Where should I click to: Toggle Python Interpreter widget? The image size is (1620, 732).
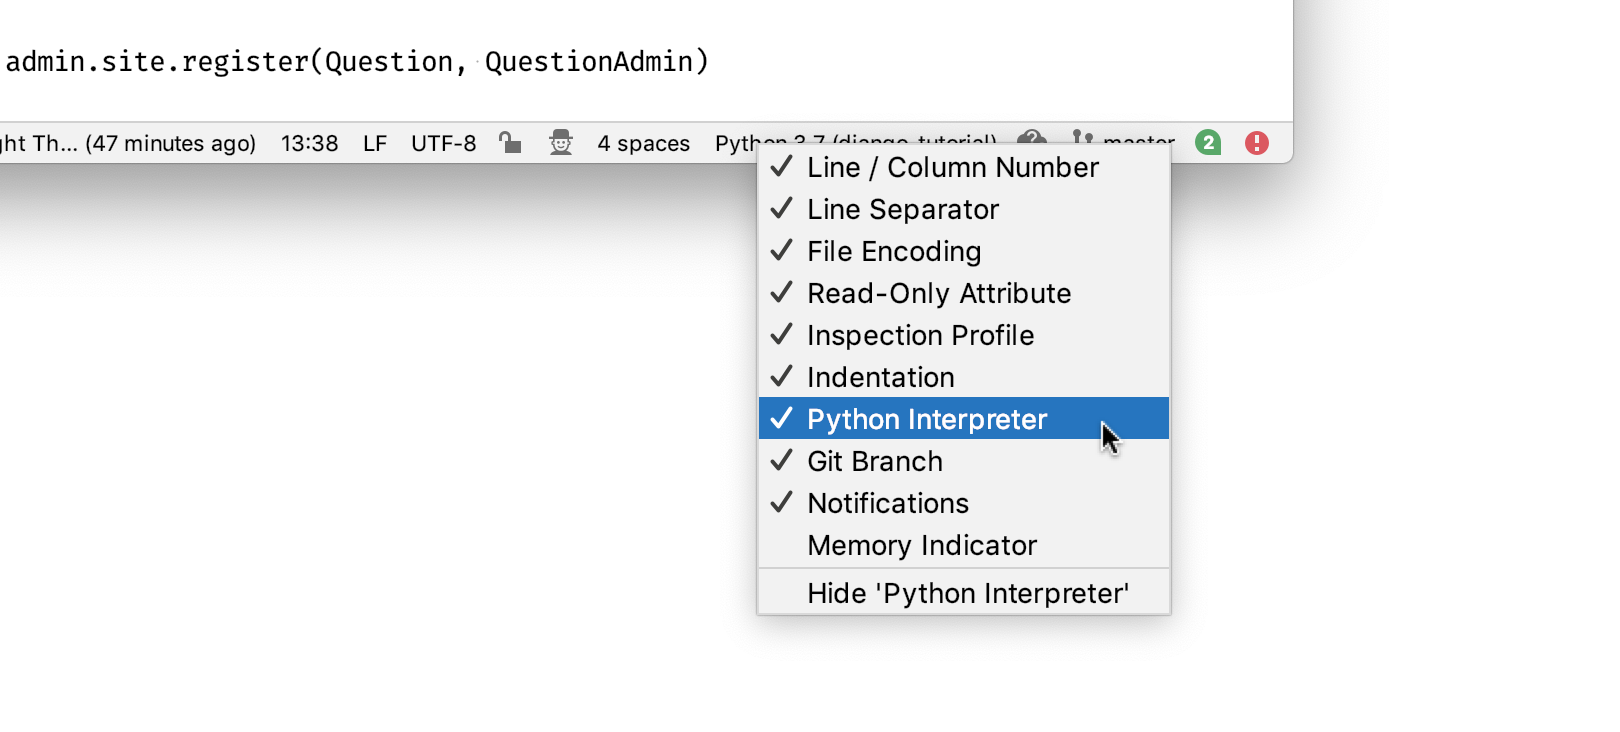click(964, 419)
